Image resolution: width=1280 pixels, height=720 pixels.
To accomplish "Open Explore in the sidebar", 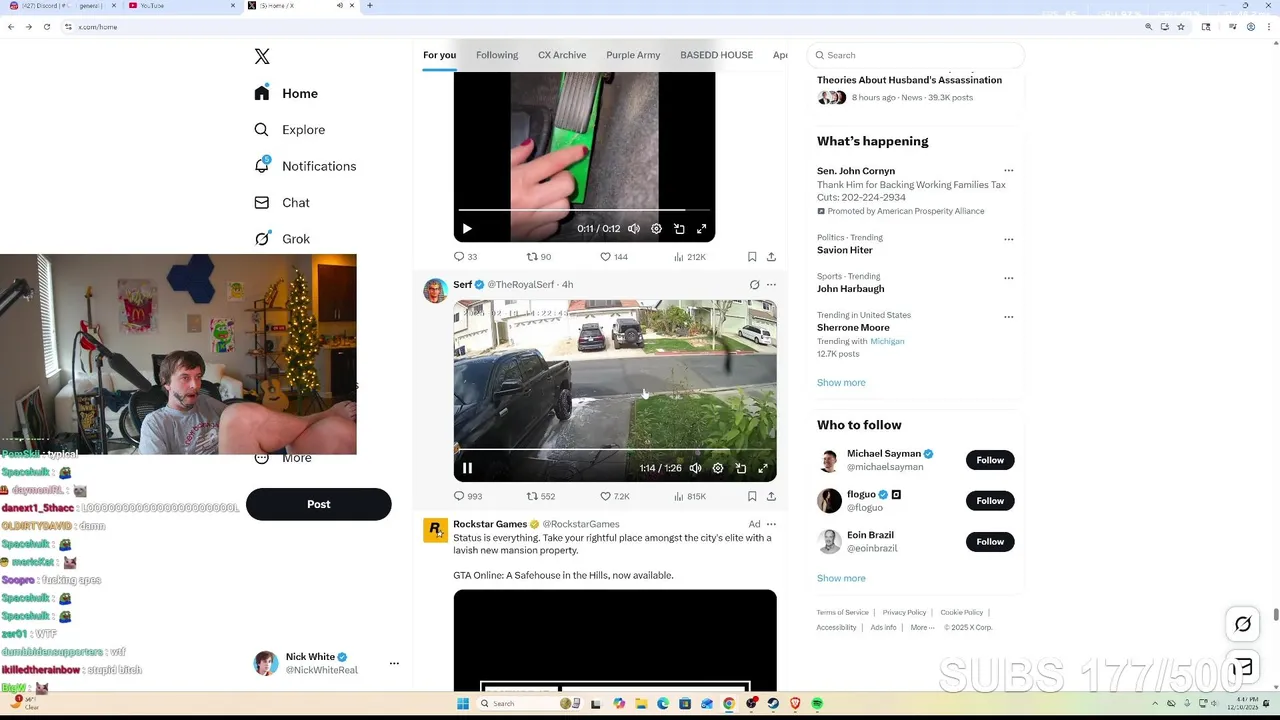I will (290, 130).
